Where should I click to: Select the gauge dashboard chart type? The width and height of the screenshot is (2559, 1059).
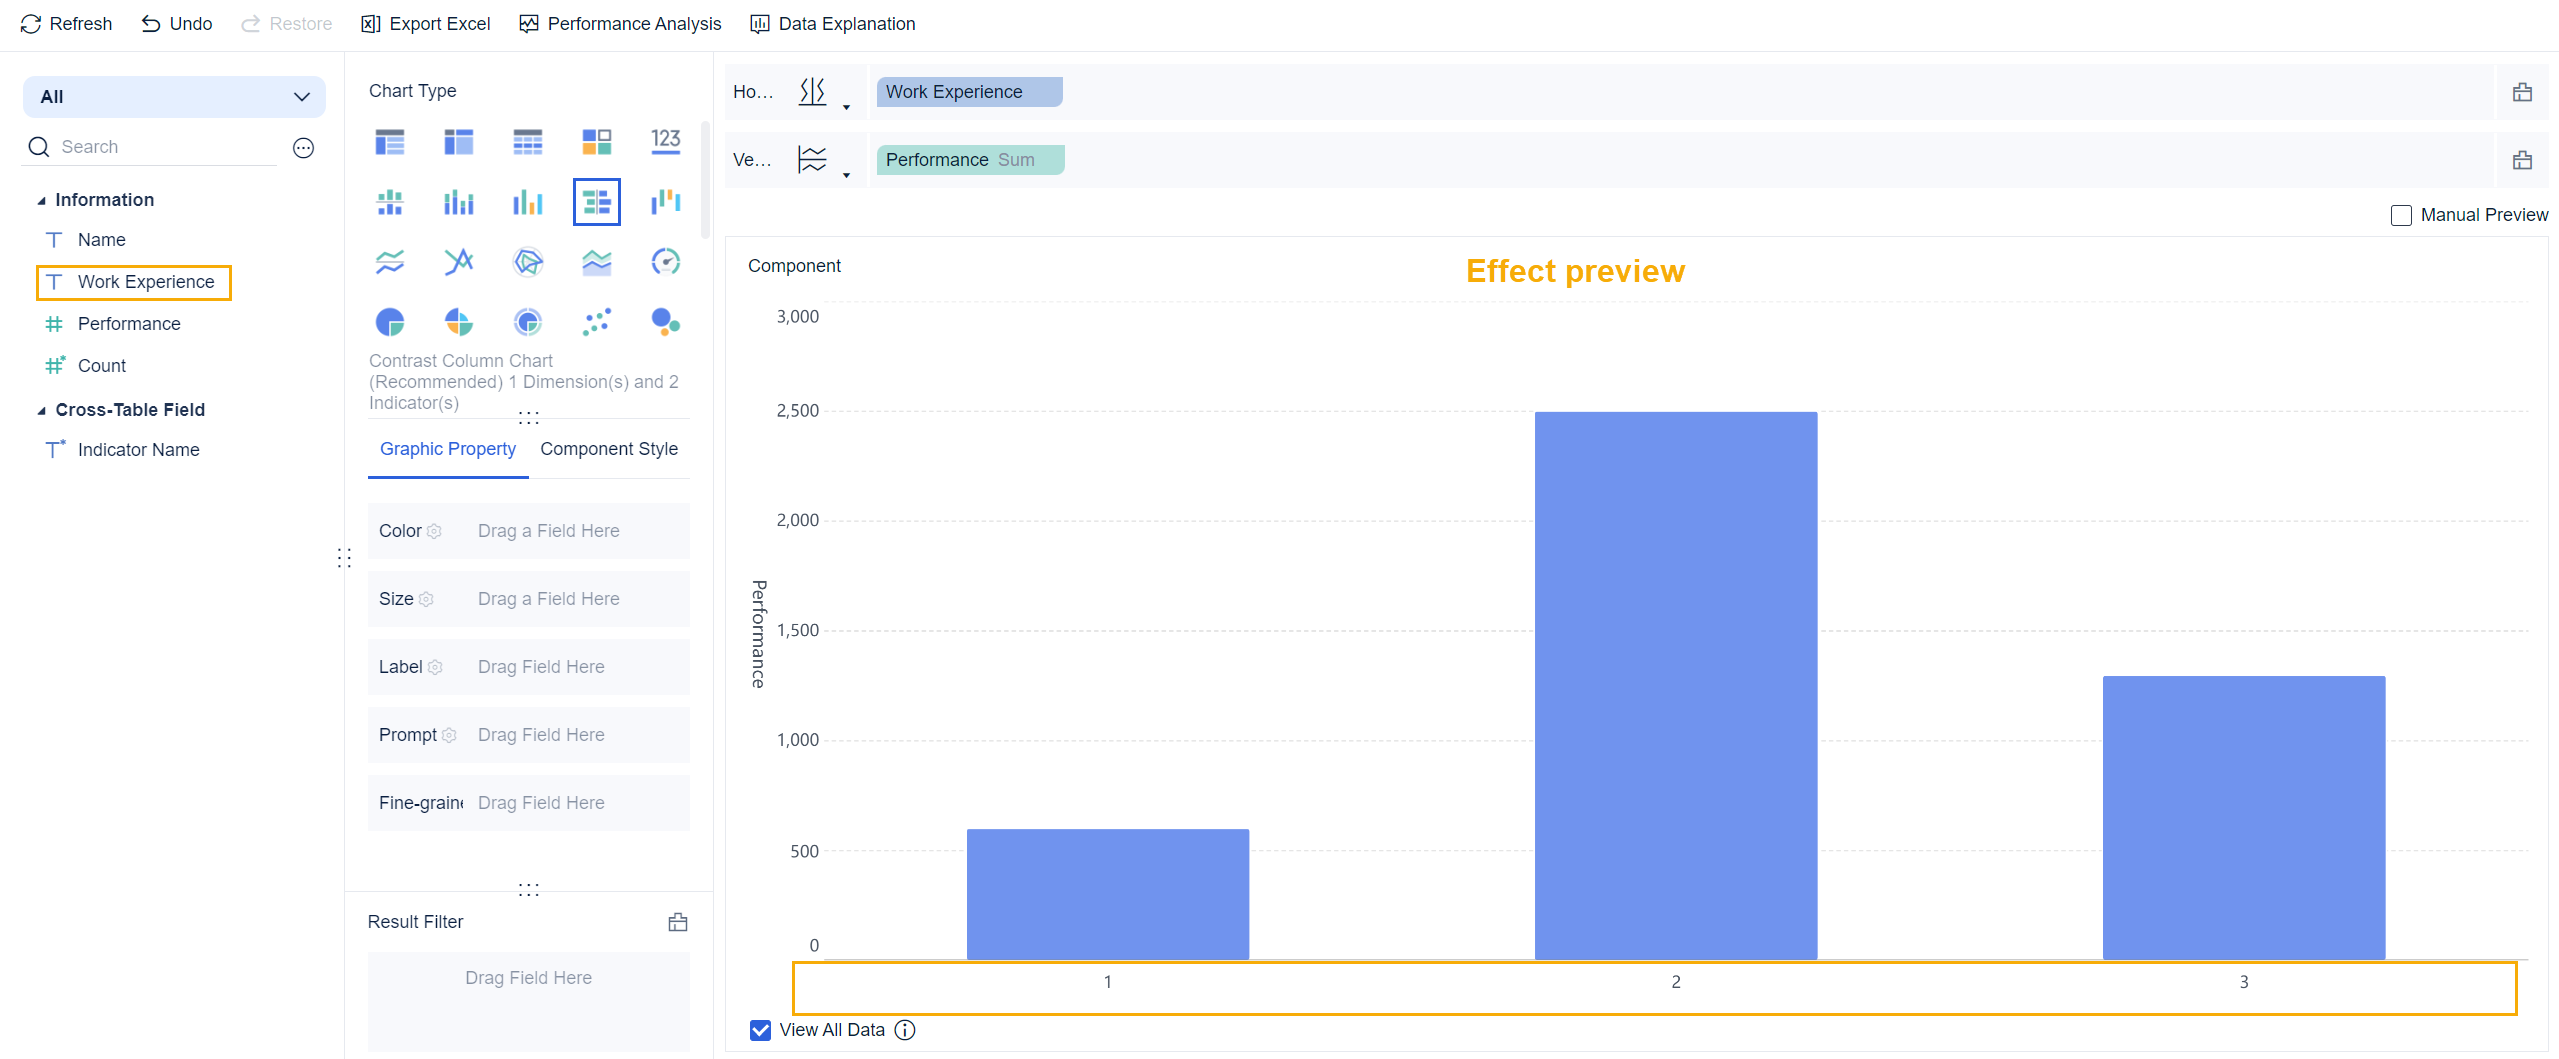click(x=665, y=262)
